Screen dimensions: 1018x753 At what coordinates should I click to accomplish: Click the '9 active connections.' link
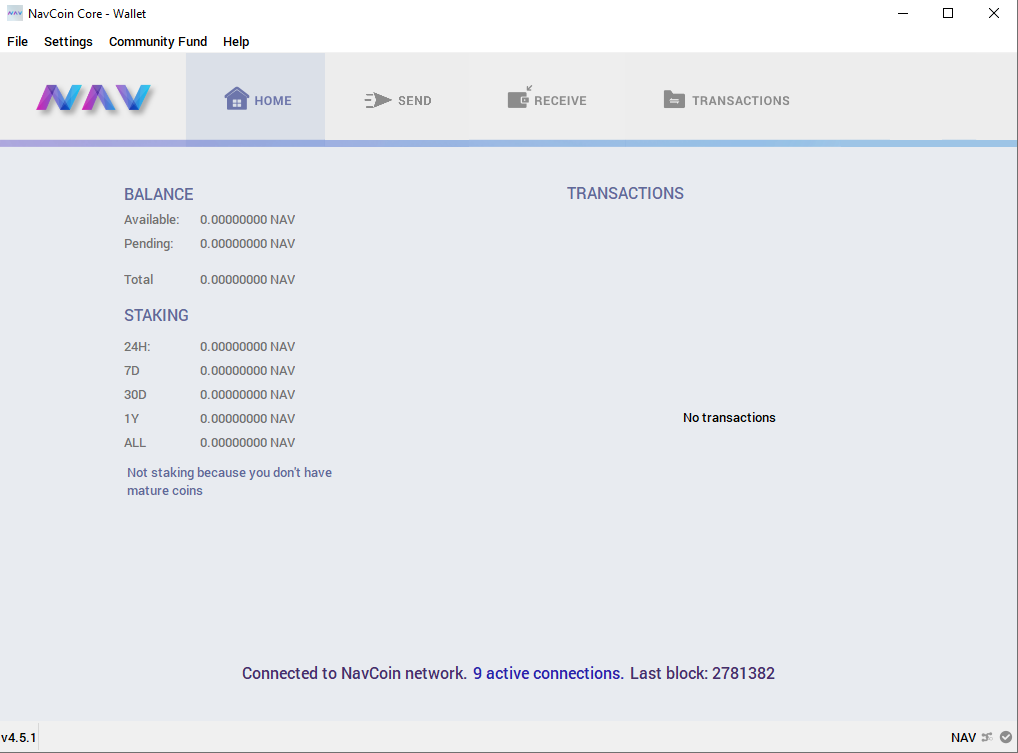coord(548,673)
